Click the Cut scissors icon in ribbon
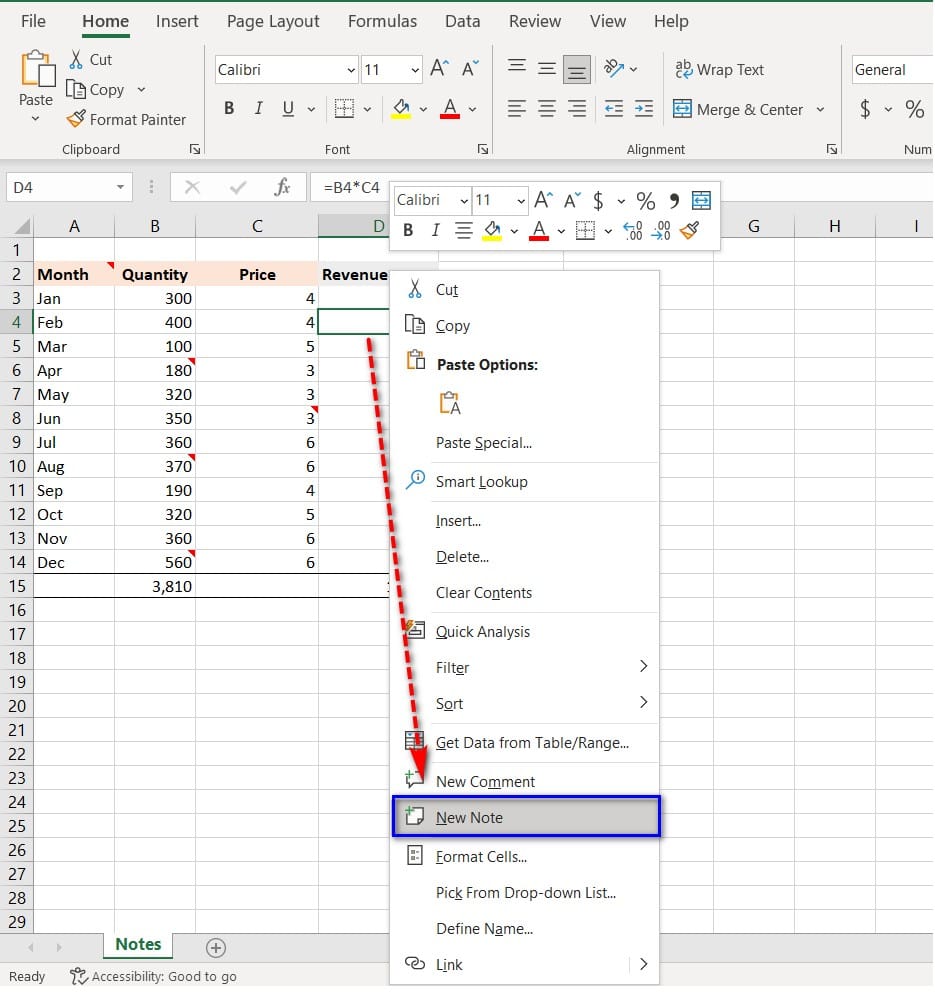The image size is (935, 1000). coord(76,59)
